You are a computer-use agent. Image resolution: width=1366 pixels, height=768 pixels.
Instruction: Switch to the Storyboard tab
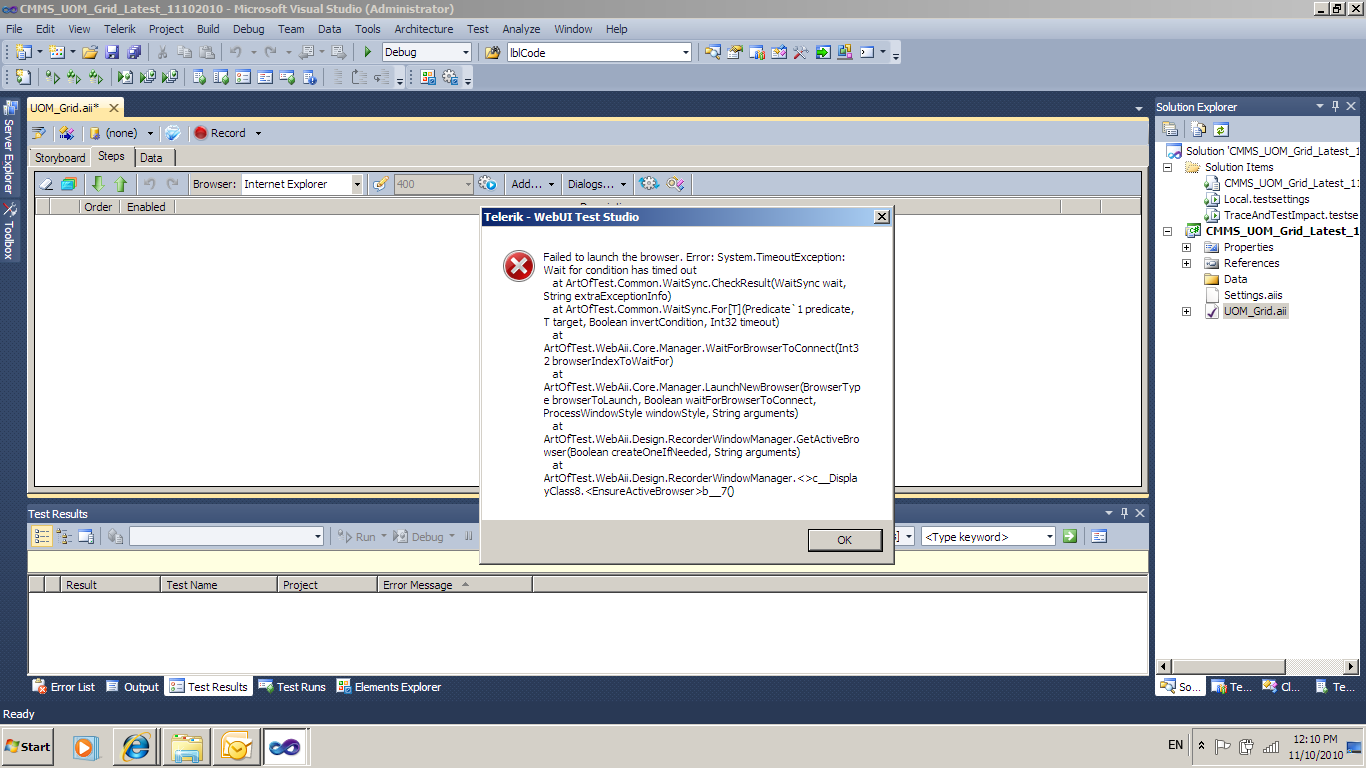[60, 158]
